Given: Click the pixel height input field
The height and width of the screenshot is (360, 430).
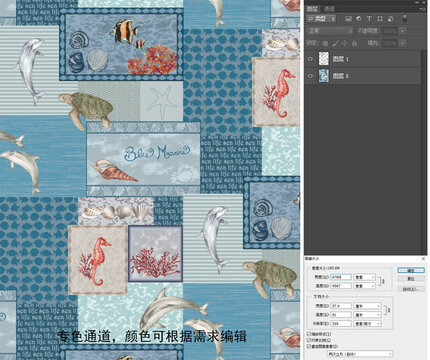Looking at the screenshot, I should [341, 286].
